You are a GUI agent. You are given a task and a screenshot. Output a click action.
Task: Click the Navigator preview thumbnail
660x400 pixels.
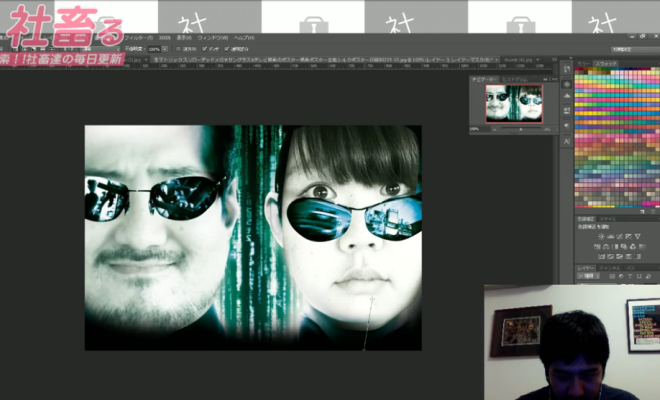pyautogui.click(x=514, y=101)
